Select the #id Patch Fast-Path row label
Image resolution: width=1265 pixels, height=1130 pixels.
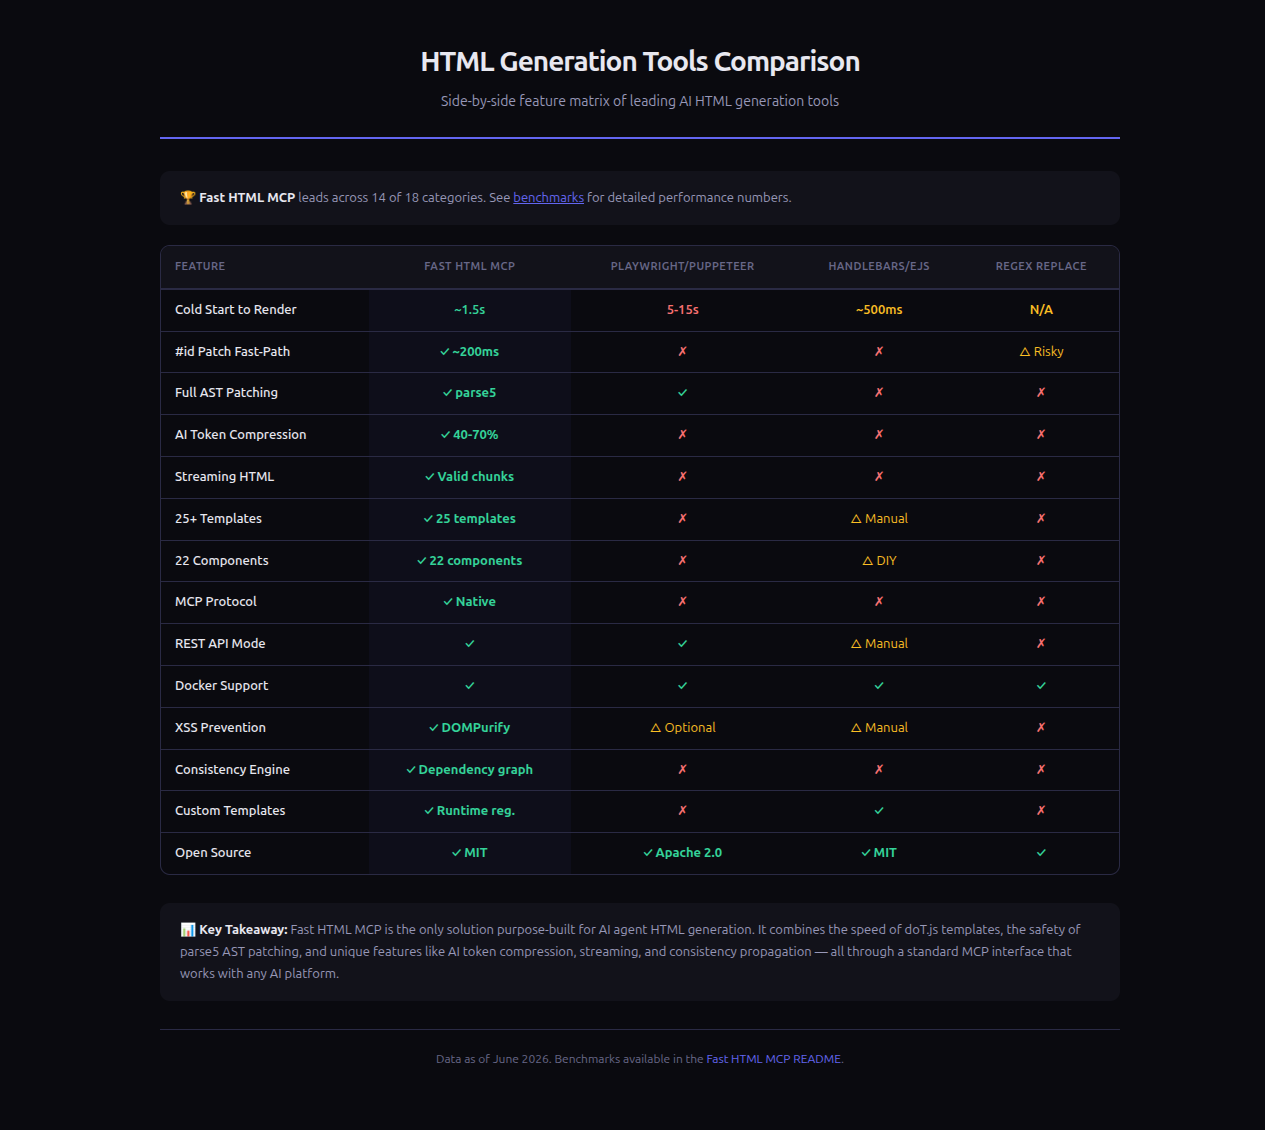[x=232, y=352]
